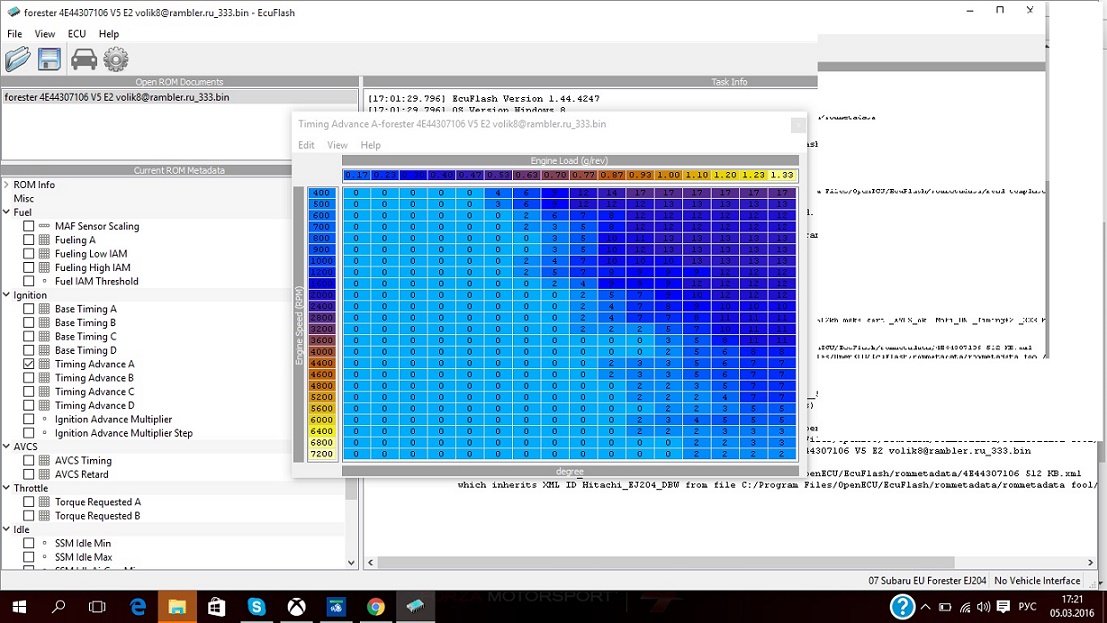
Task: Enable the Base Timing B checkbox
Action: (x=29, y=323)
